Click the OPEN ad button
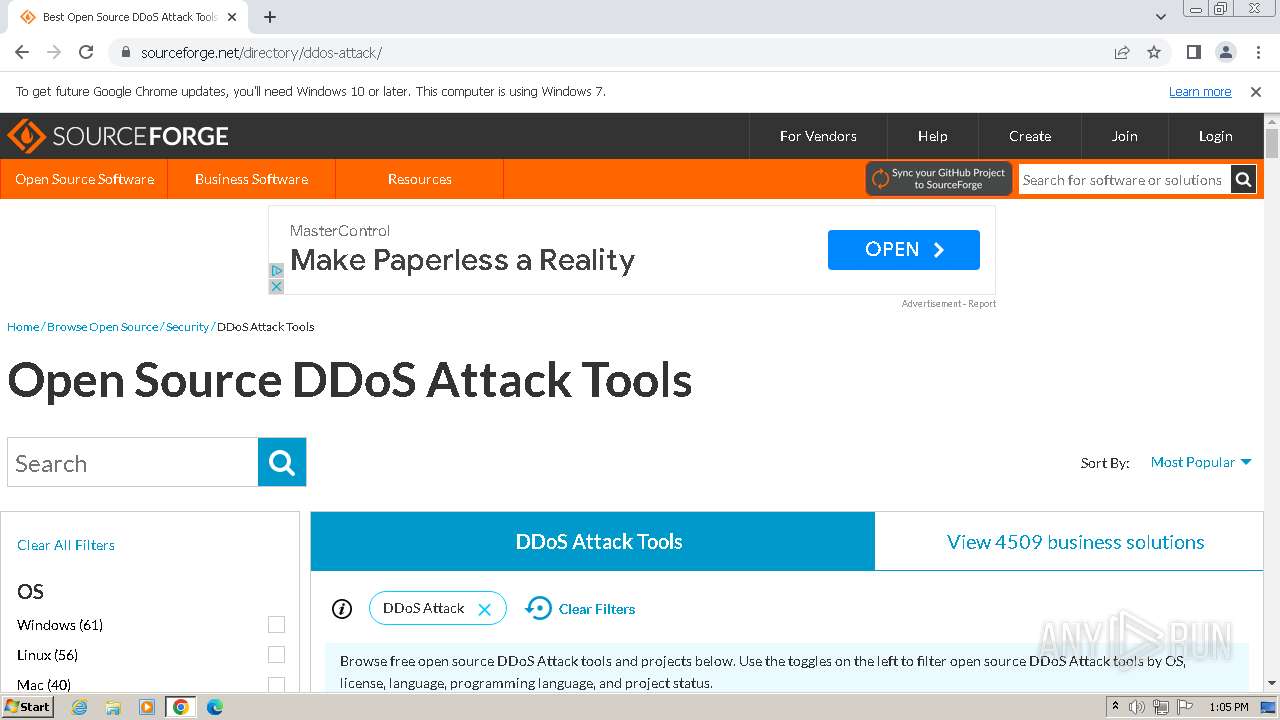The image size is (1280, 720). [904, 250]
